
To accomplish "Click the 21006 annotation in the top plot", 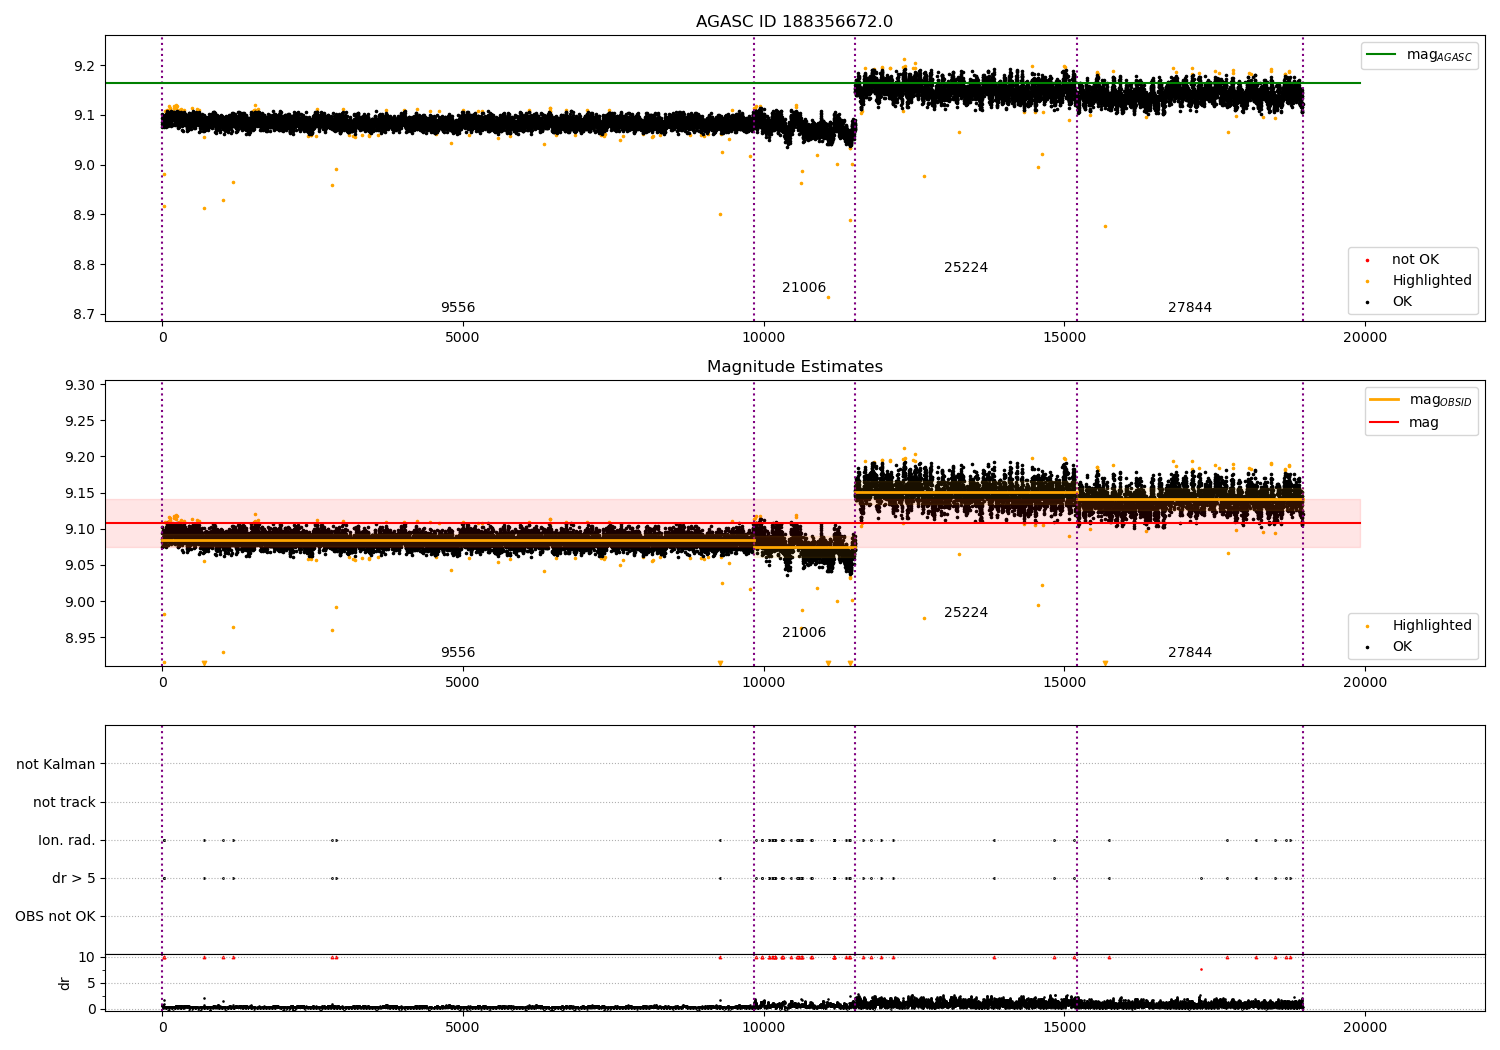I will (804, 288).
